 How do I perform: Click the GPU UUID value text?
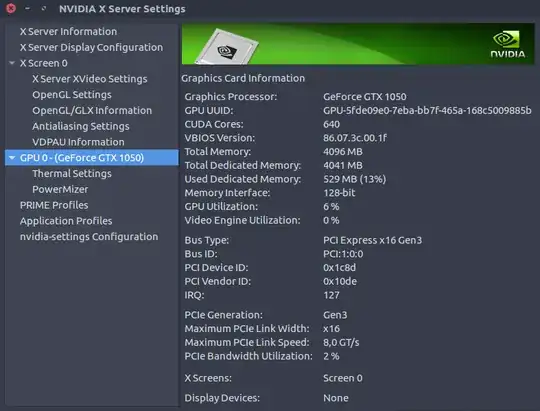point(427,111)
